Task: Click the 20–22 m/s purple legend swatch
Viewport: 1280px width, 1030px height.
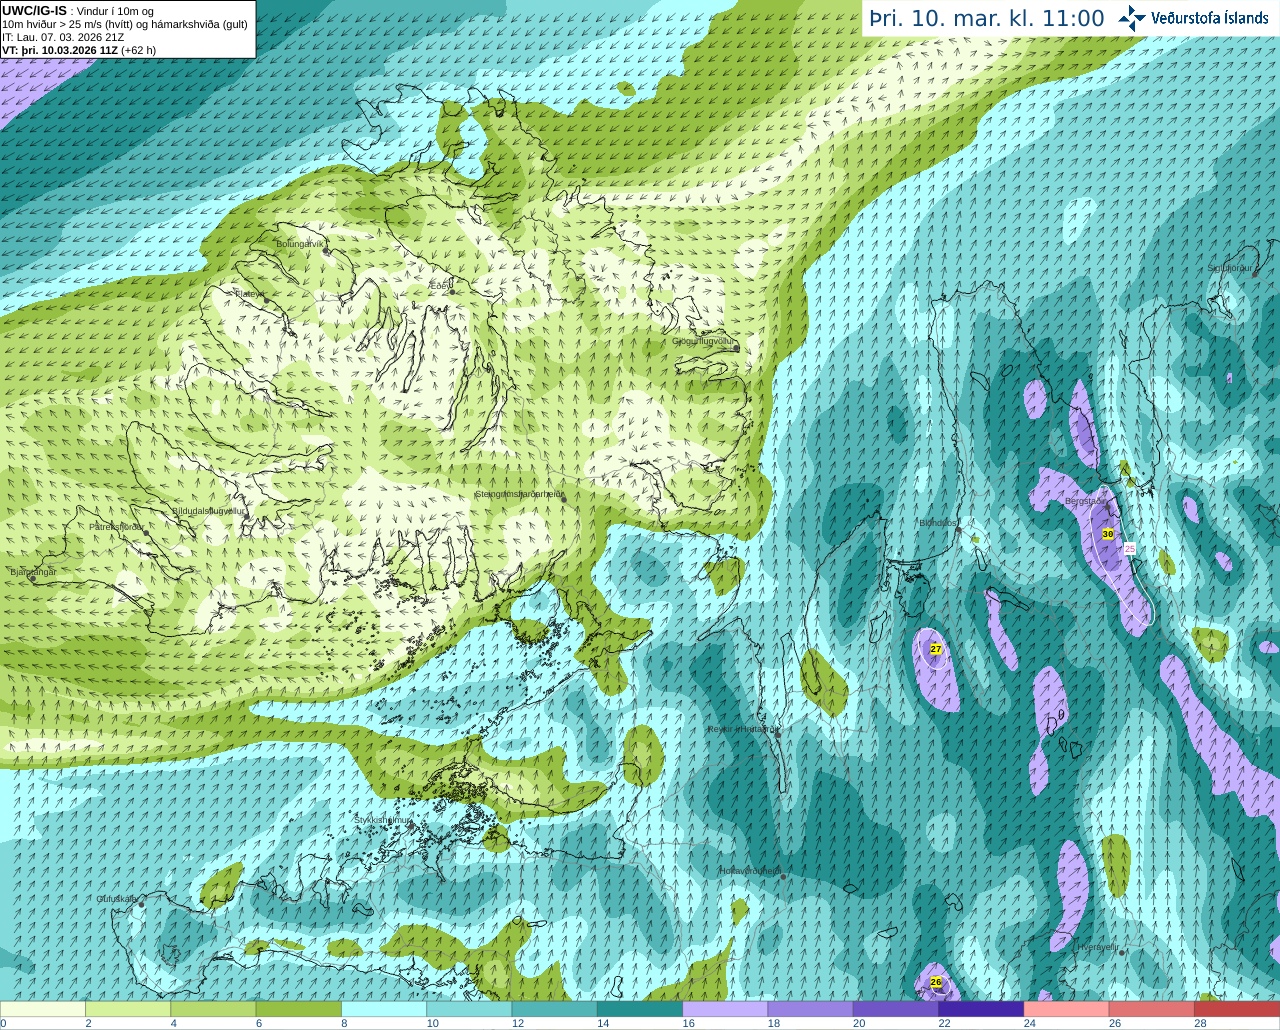Action: click(896, 1009)
